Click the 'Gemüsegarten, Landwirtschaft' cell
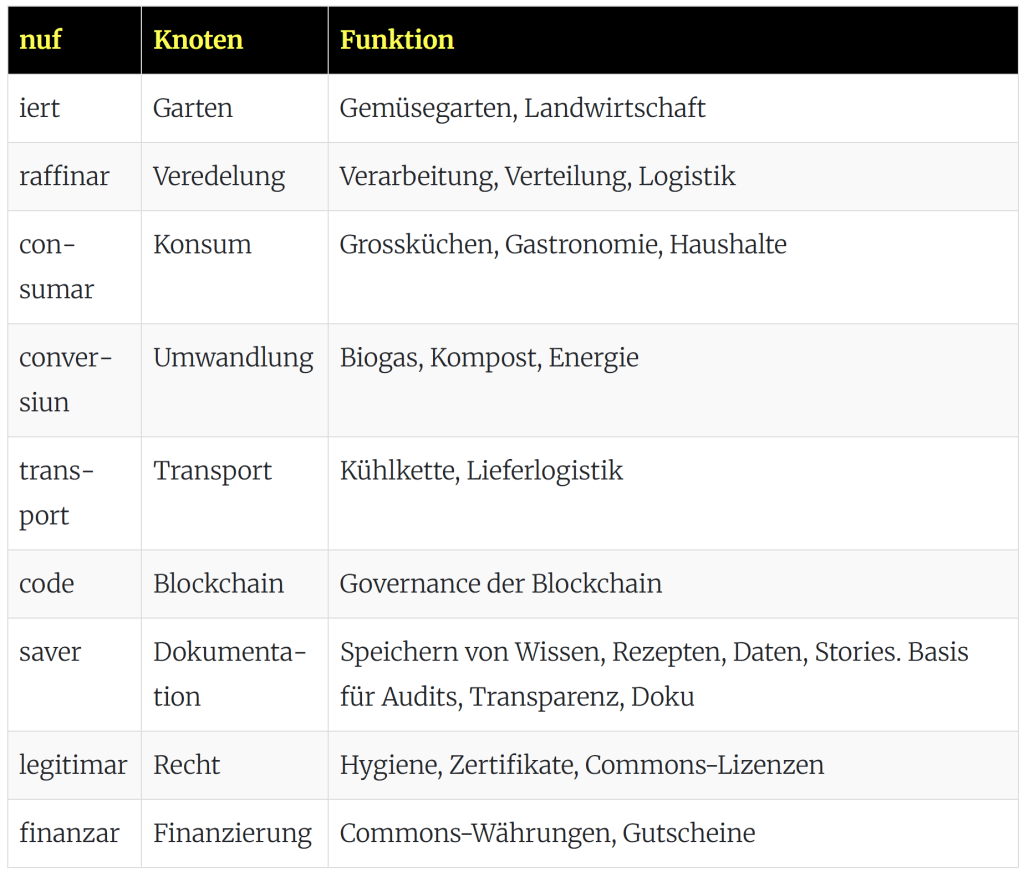The width and height of the screenshot is (1024, 872). pyautogui.click(x=522, y=108)
